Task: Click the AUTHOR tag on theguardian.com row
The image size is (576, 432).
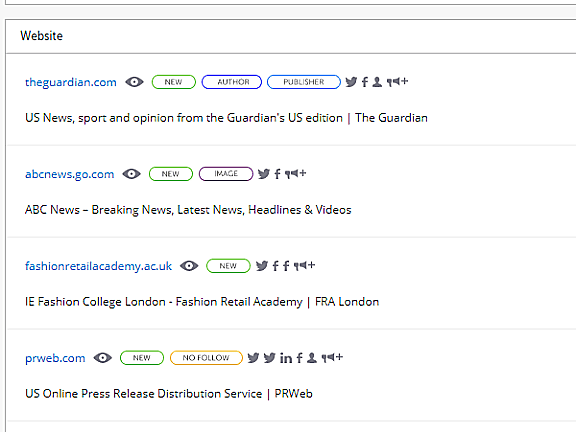Action: pos(232,82)
